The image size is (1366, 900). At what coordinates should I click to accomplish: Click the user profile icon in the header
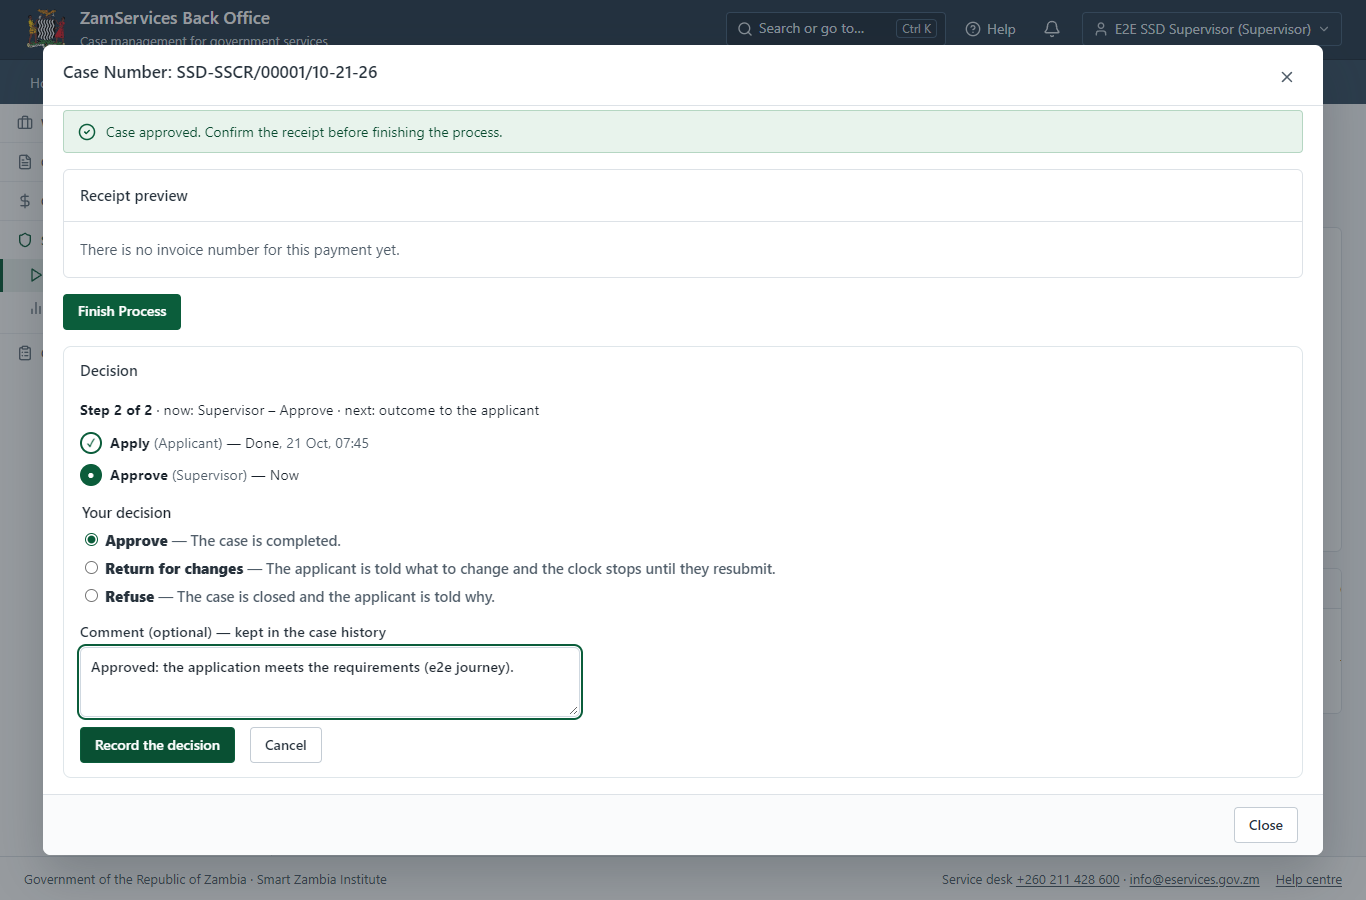click(1101, 29)
